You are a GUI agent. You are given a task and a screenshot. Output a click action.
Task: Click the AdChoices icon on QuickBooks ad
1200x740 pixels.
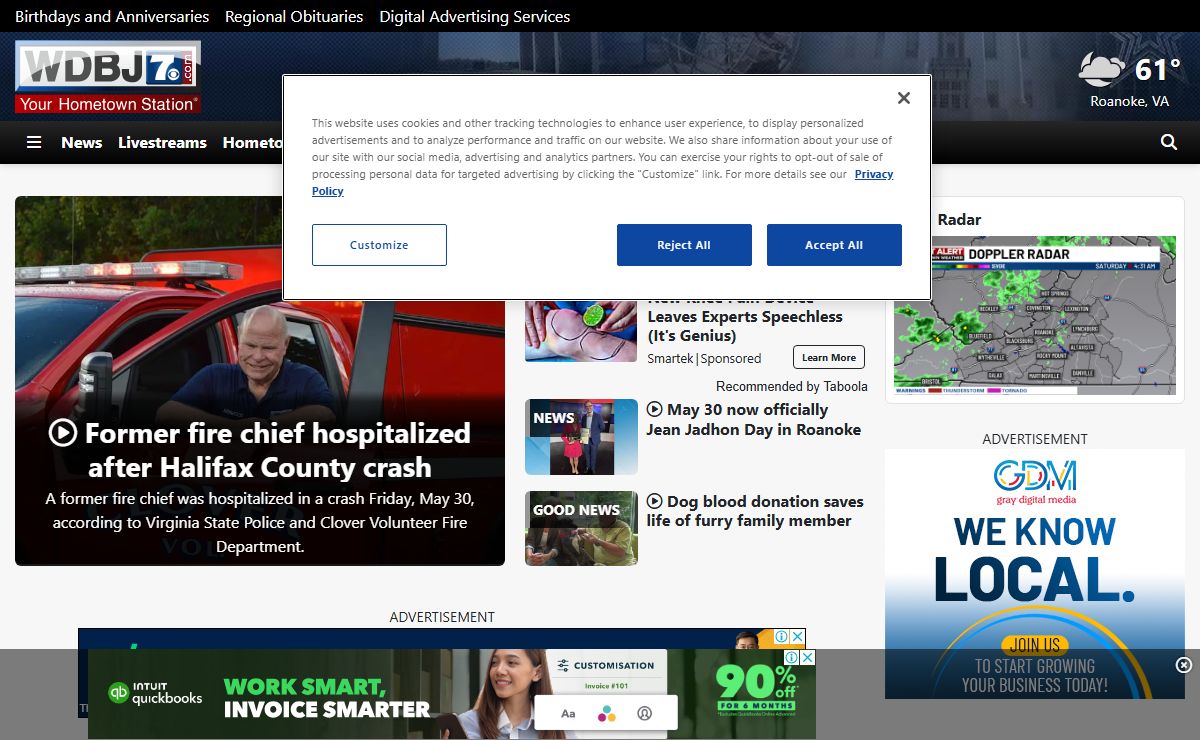792,657
